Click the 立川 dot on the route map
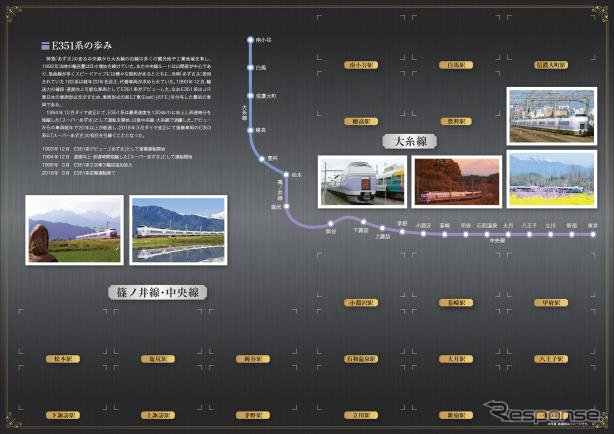Screen dimensions: 614x434 pos(551,235)
